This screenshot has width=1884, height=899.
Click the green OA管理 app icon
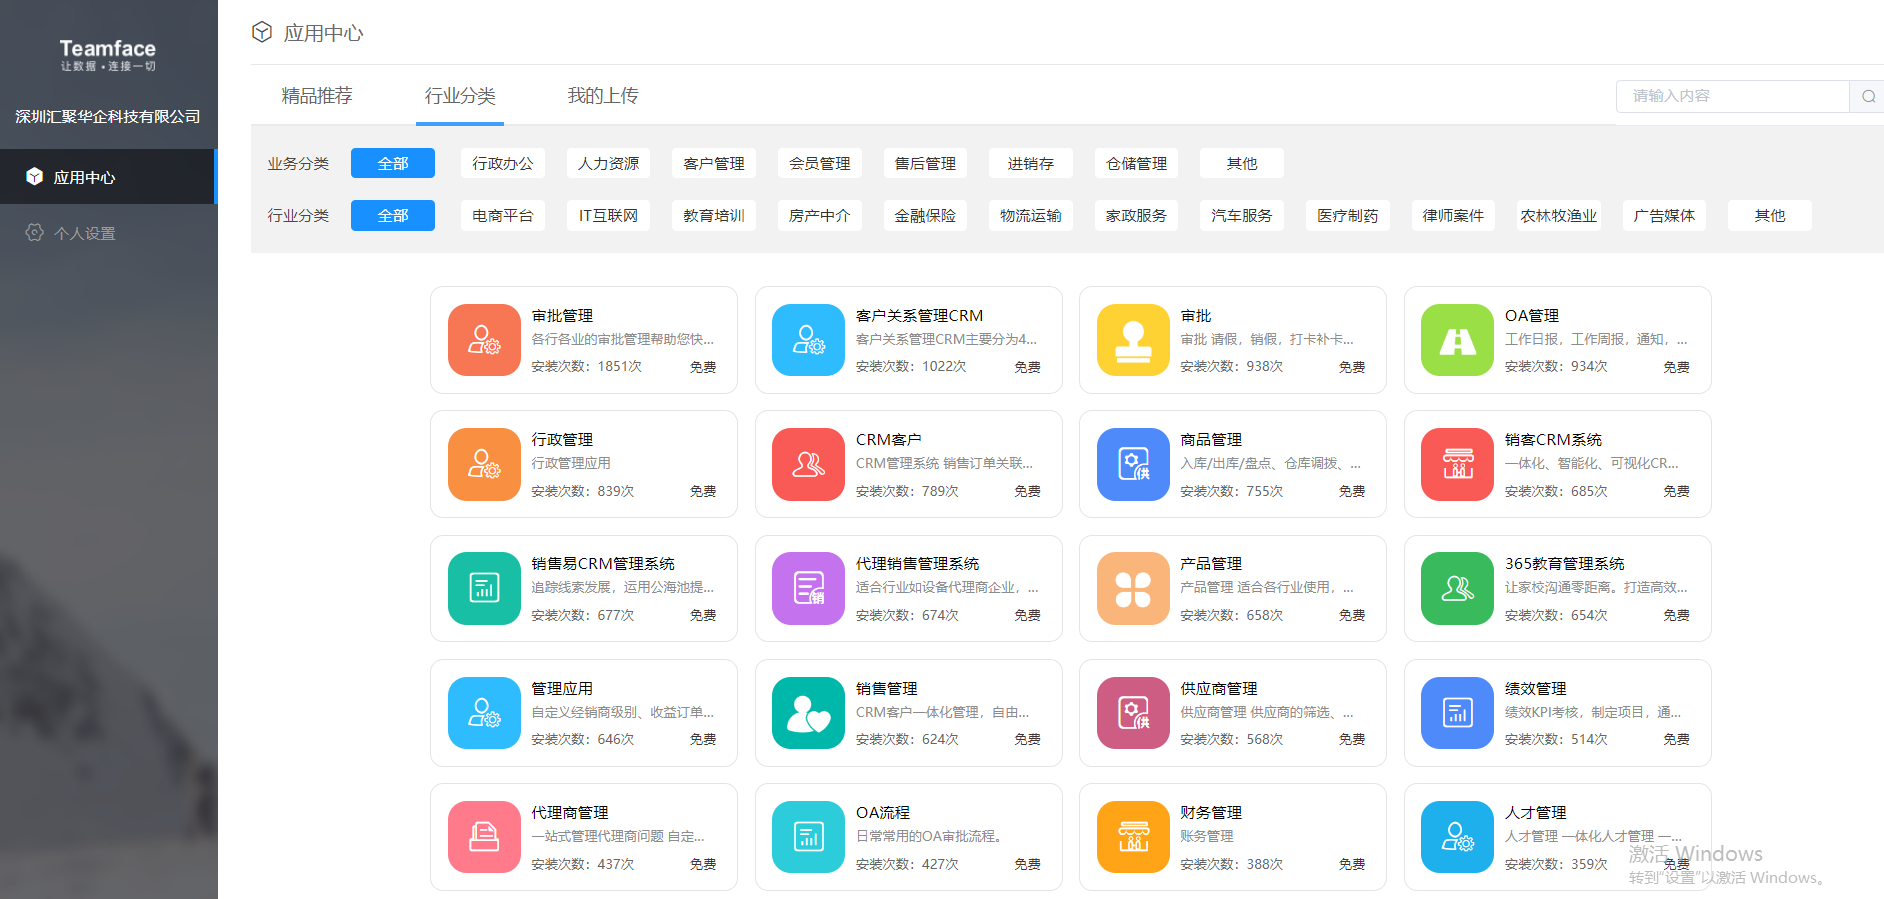[x=1457, y=340]
